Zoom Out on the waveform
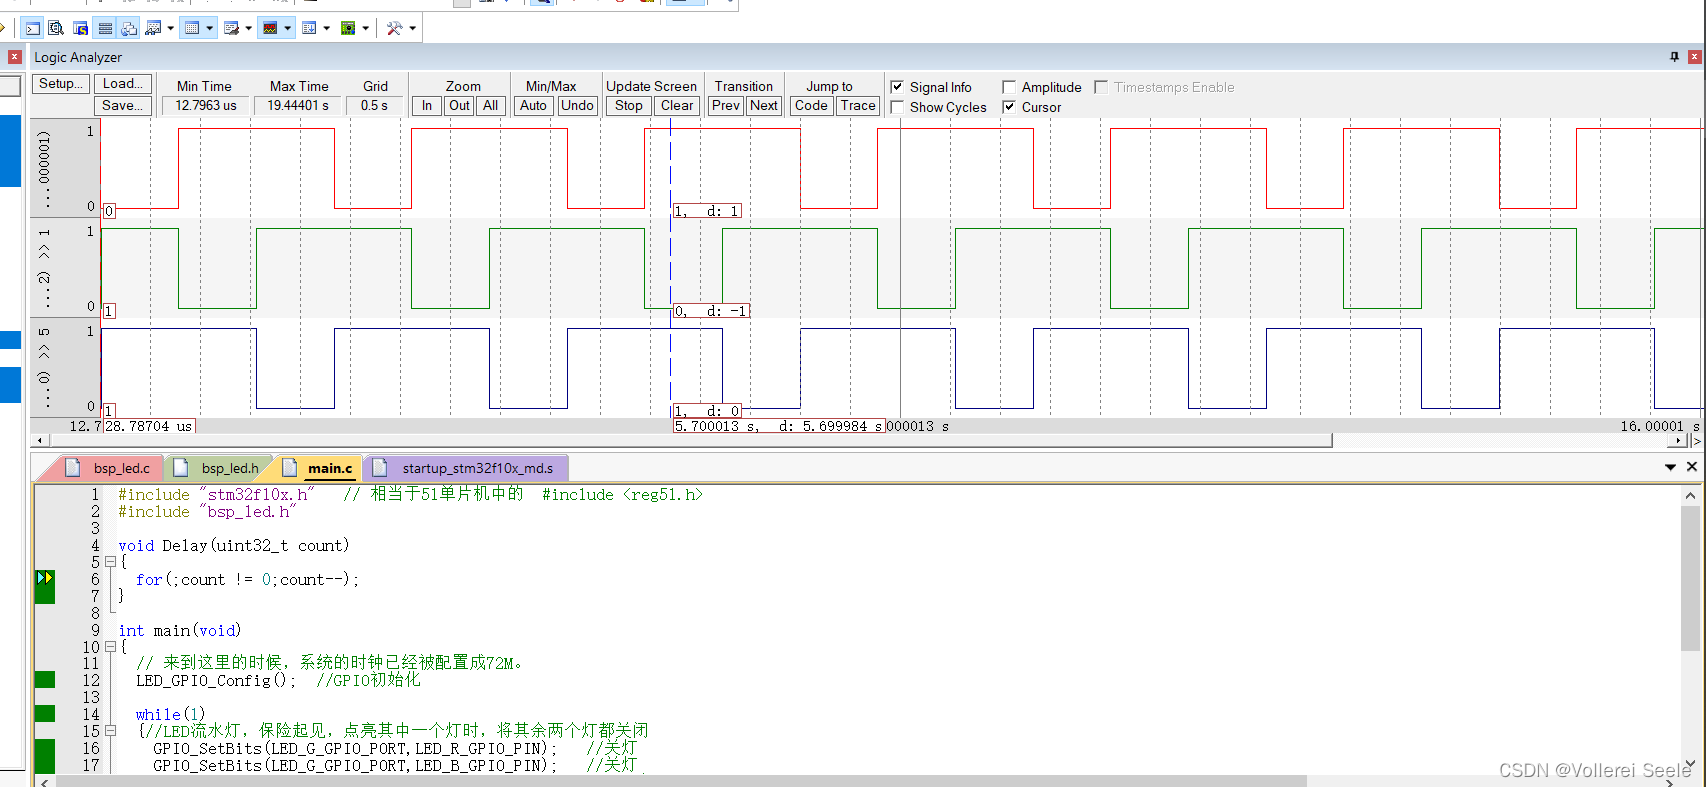 pos(459,105)
